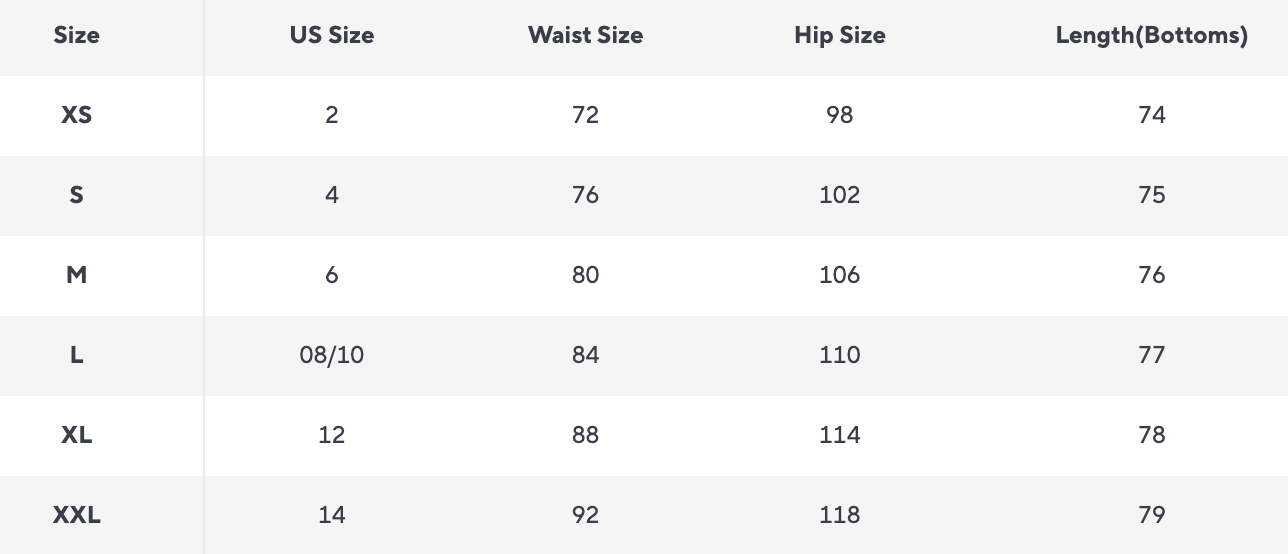Select the S size row label

click(x=77, y=195)
